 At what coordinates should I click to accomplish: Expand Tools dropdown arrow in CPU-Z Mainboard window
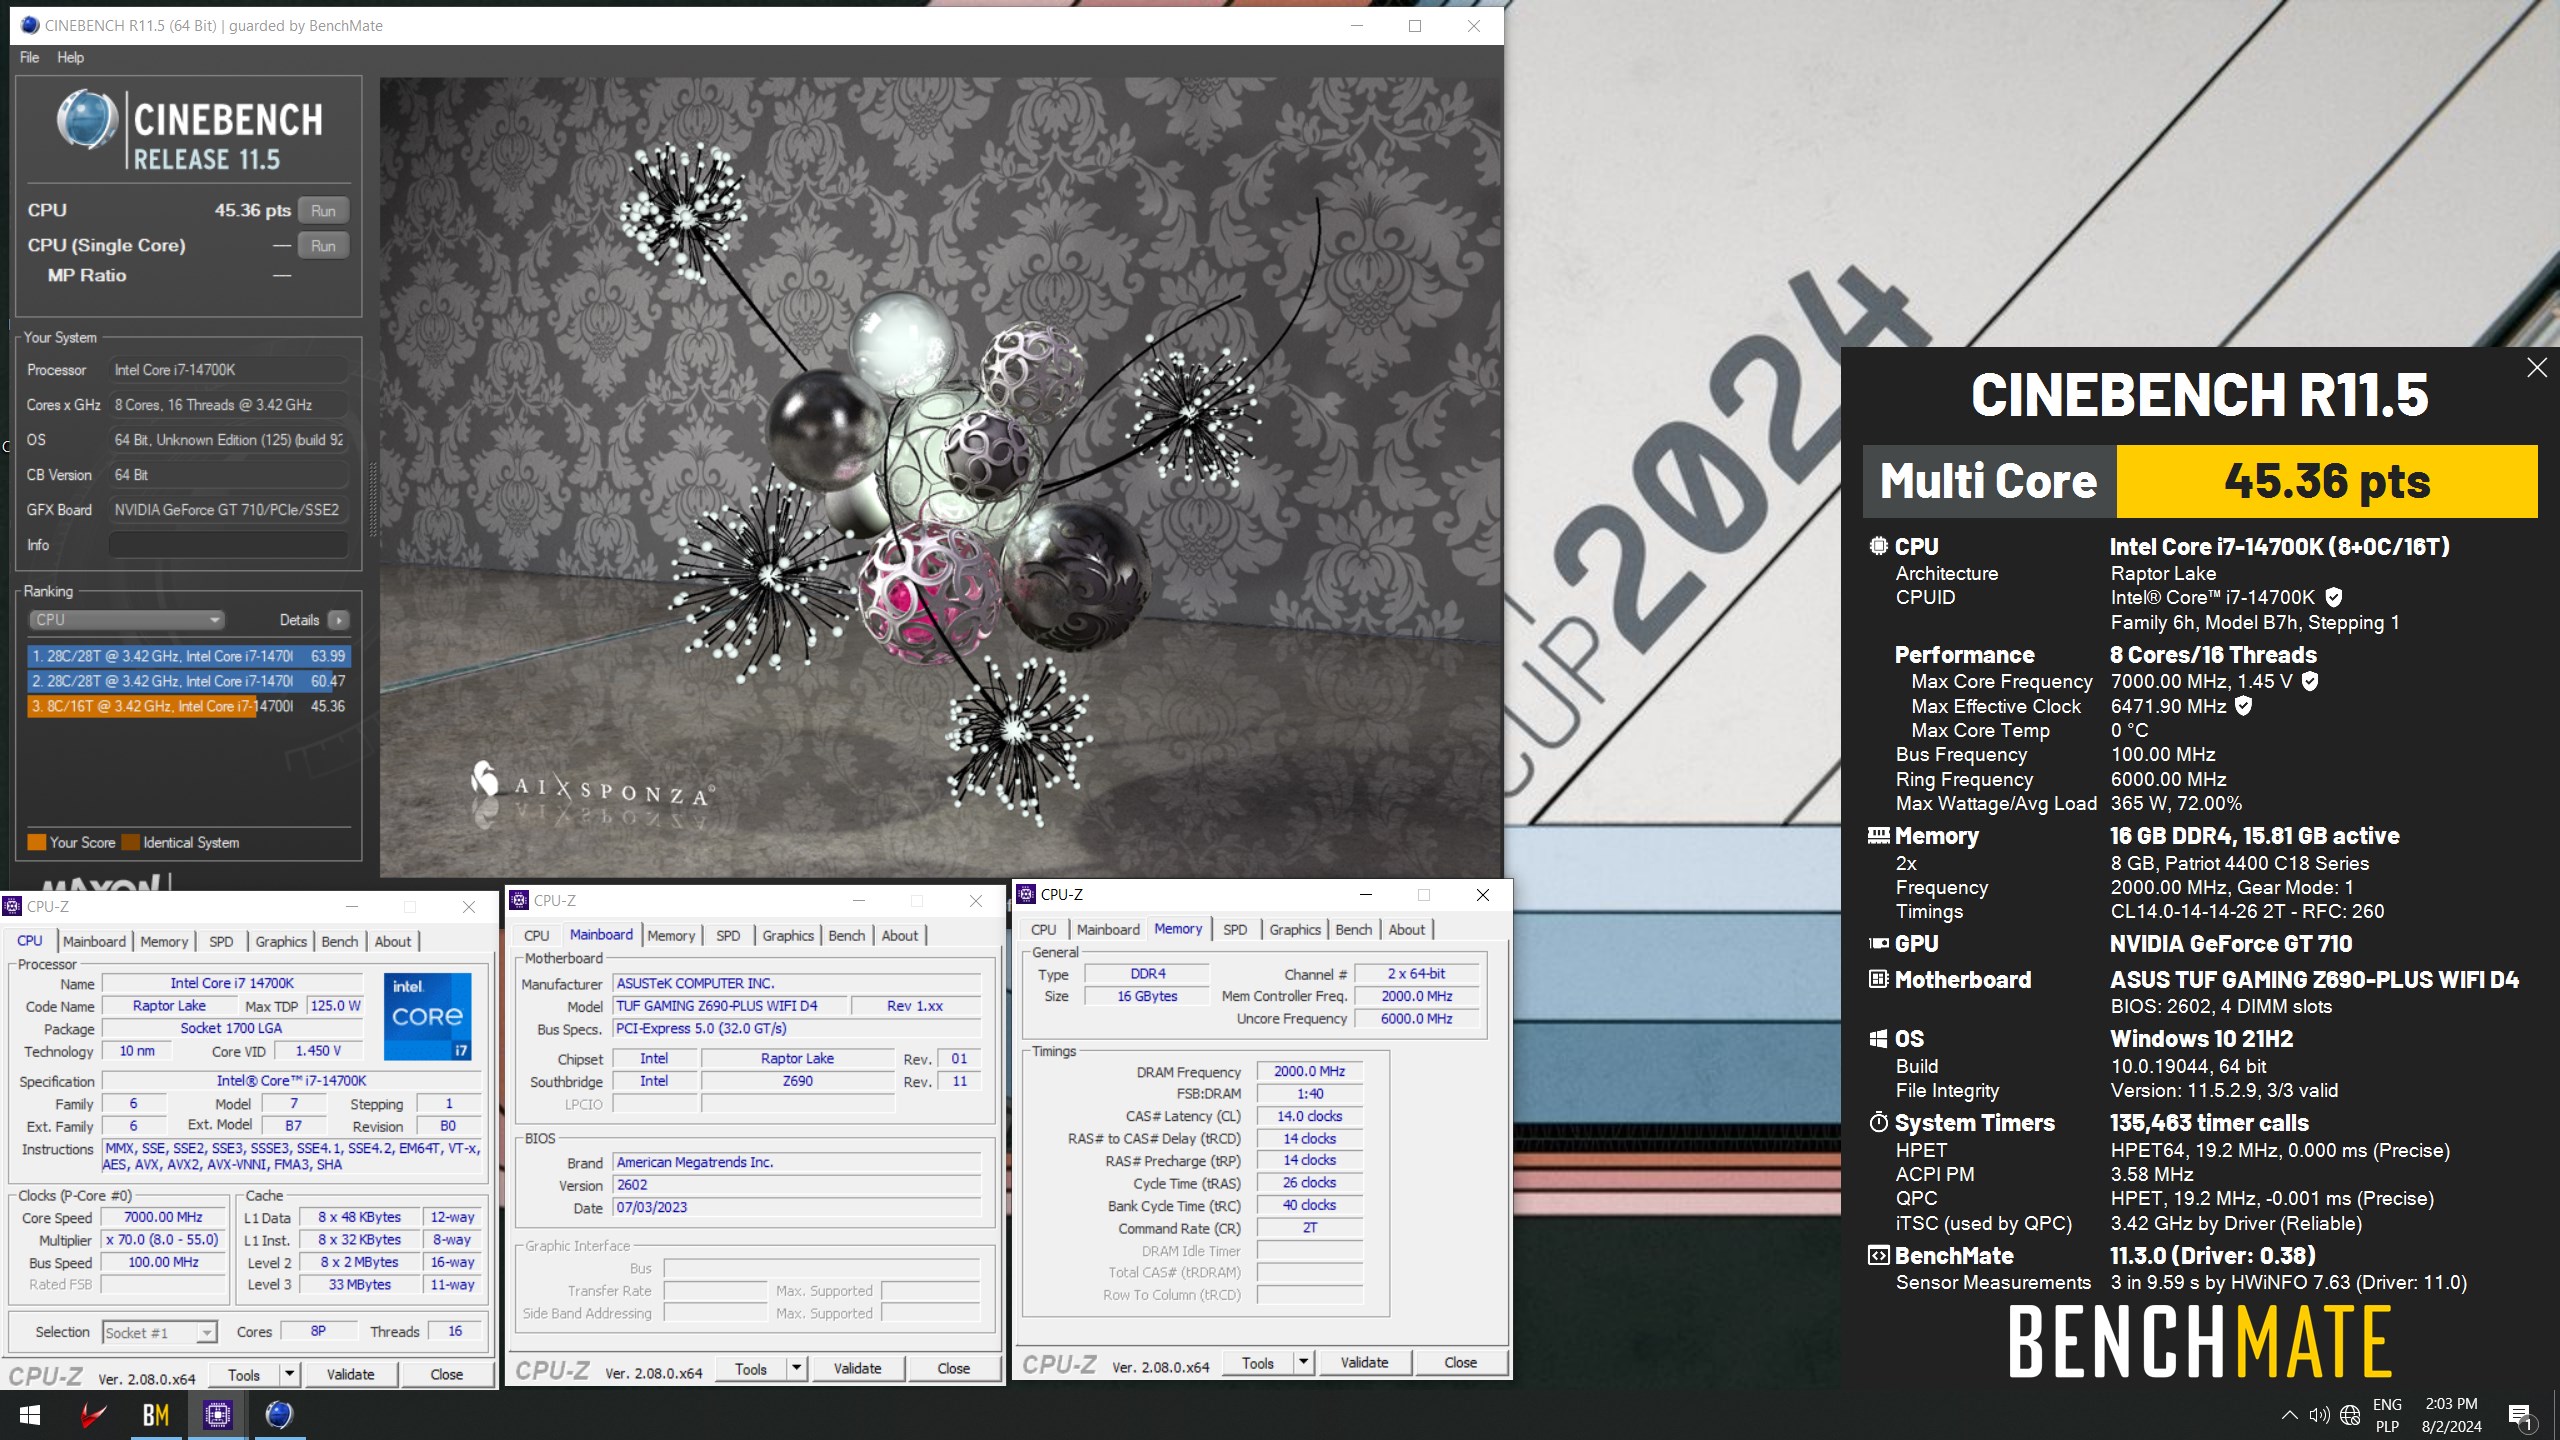[796, 1368]
